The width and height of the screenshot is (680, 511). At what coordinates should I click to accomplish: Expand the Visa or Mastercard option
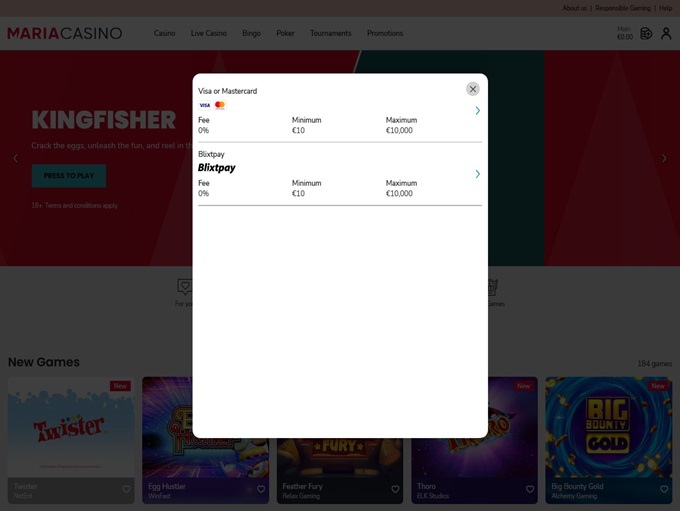tap(477, 111)
